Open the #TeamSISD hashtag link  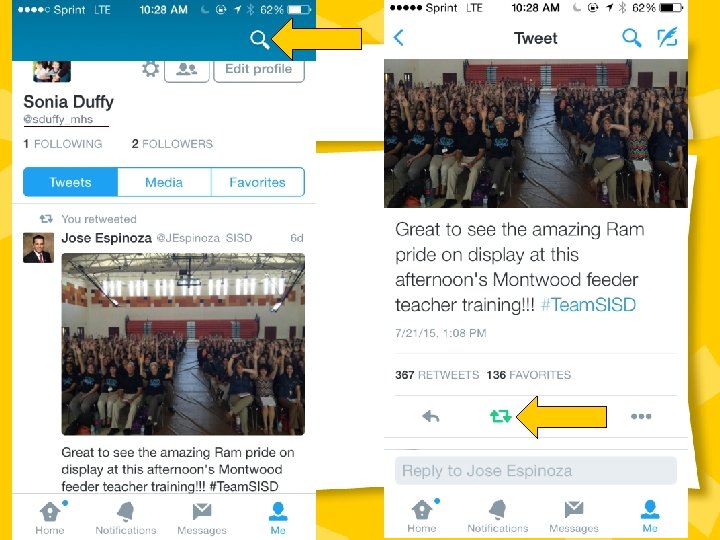point(588,304)
